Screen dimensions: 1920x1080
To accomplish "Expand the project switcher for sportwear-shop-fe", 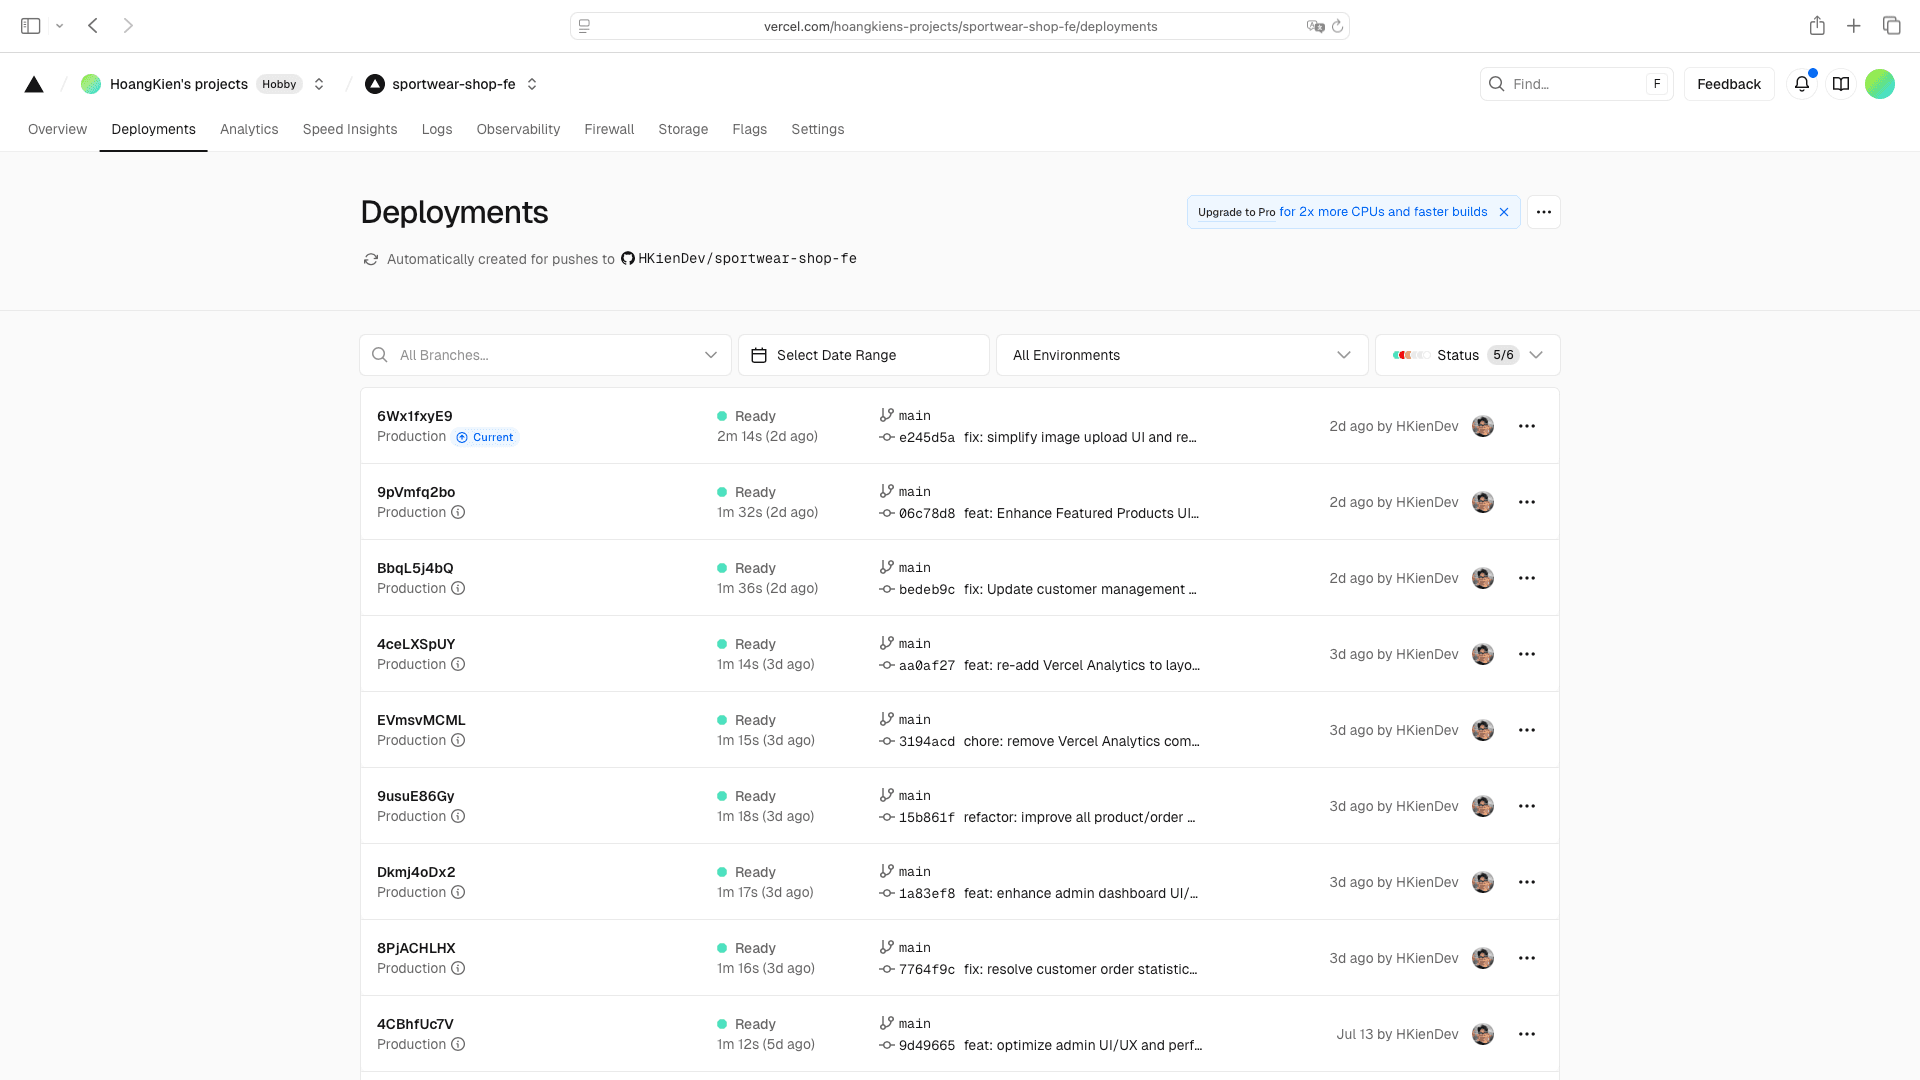I will (532, 84).
